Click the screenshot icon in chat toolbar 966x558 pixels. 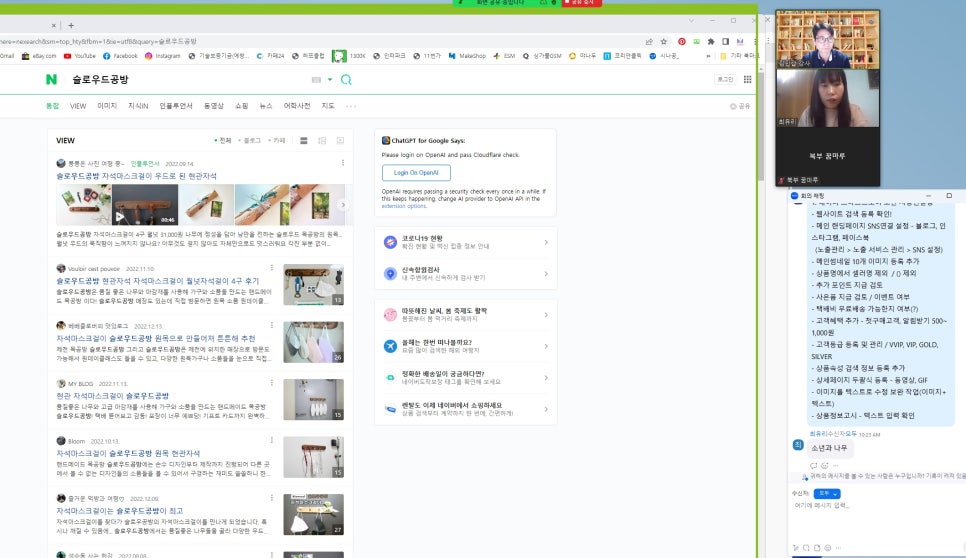coord(806,548)
